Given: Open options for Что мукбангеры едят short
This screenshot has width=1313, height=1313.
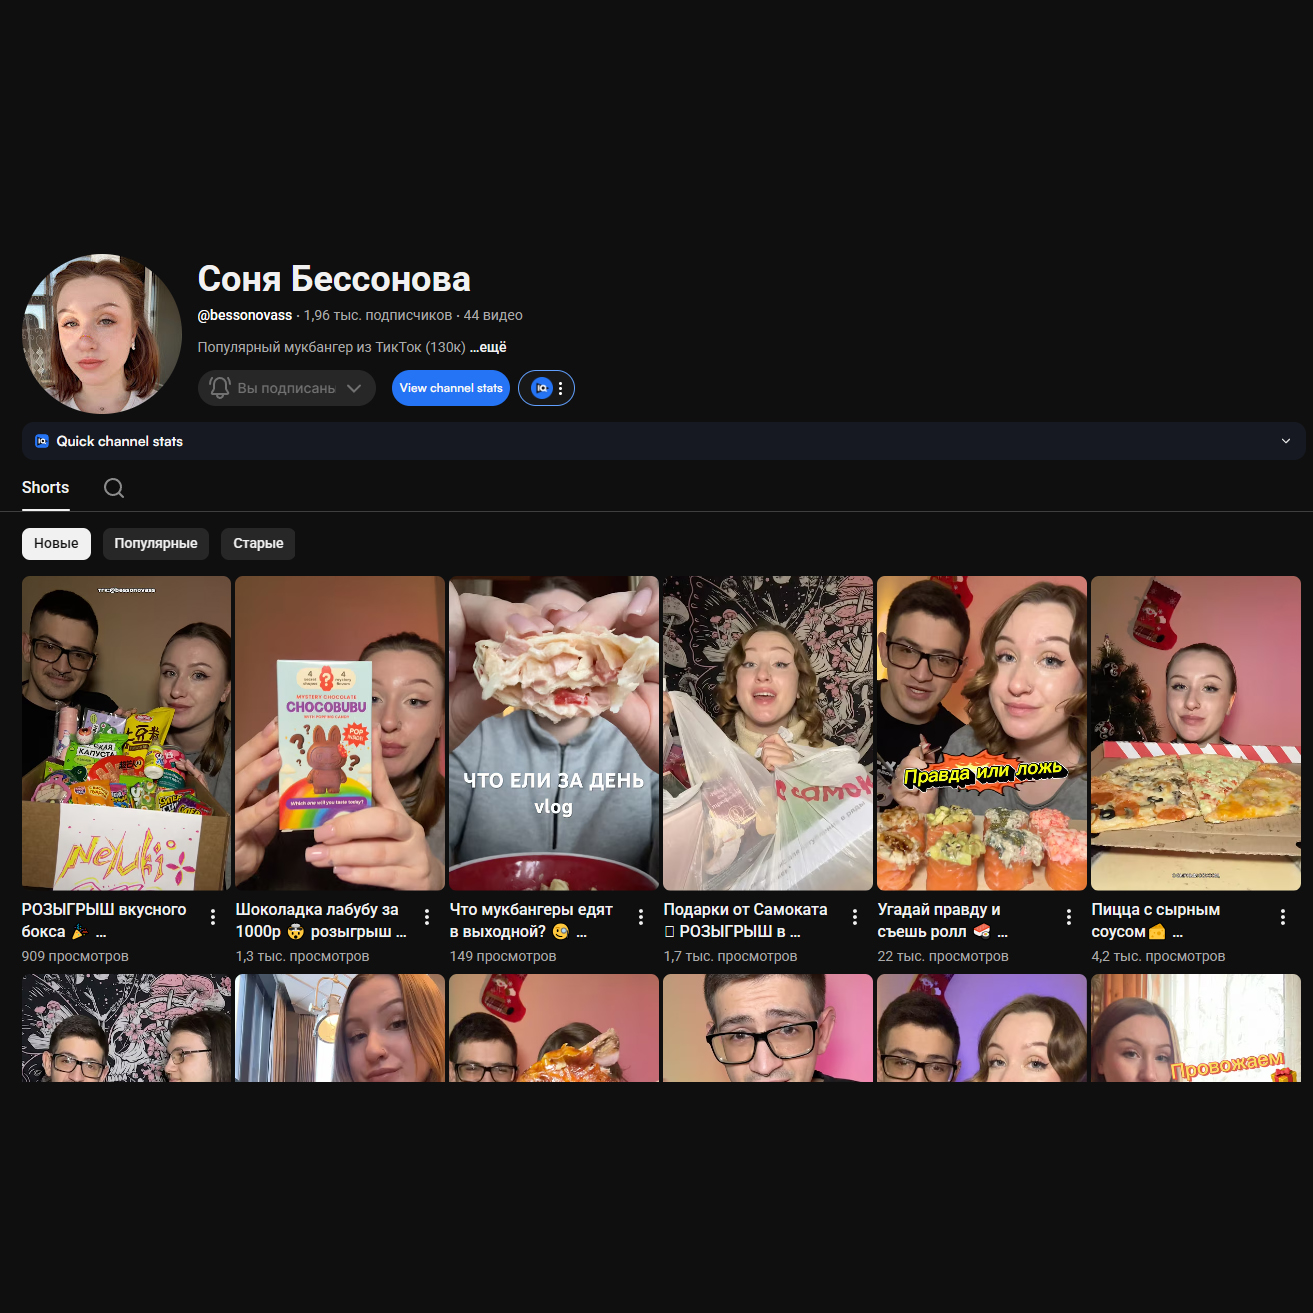Looking at the screenshot, I should [x=641, y=917].
